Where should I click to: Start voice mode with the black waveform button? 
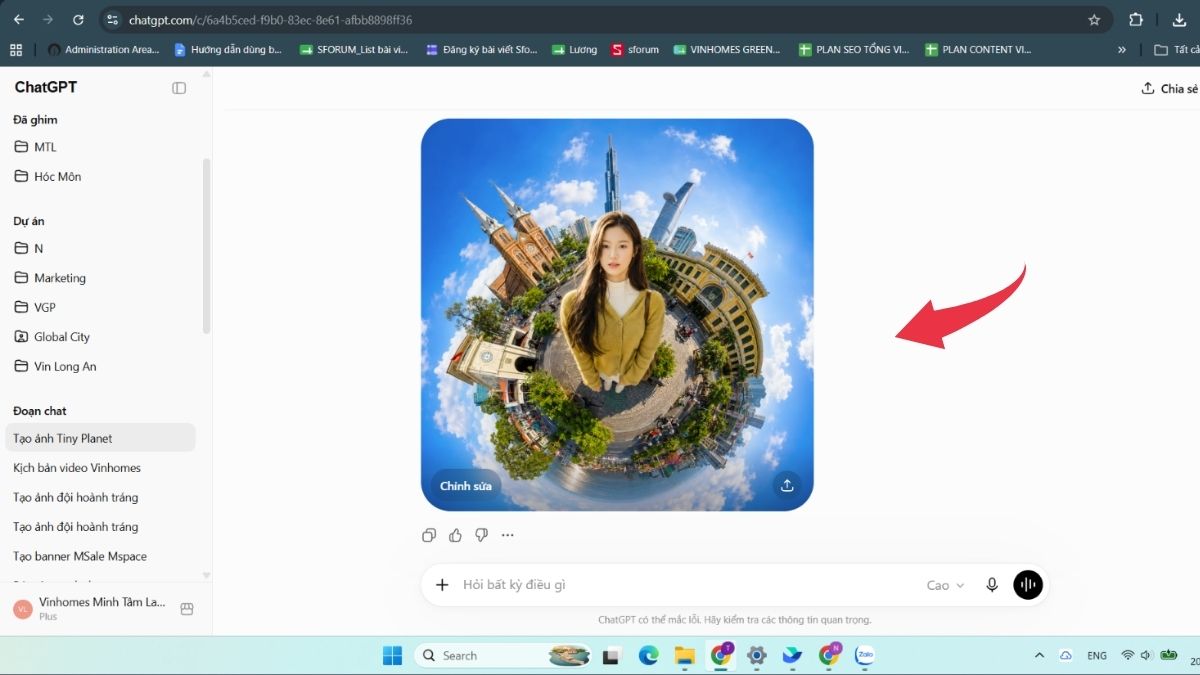1028,585
